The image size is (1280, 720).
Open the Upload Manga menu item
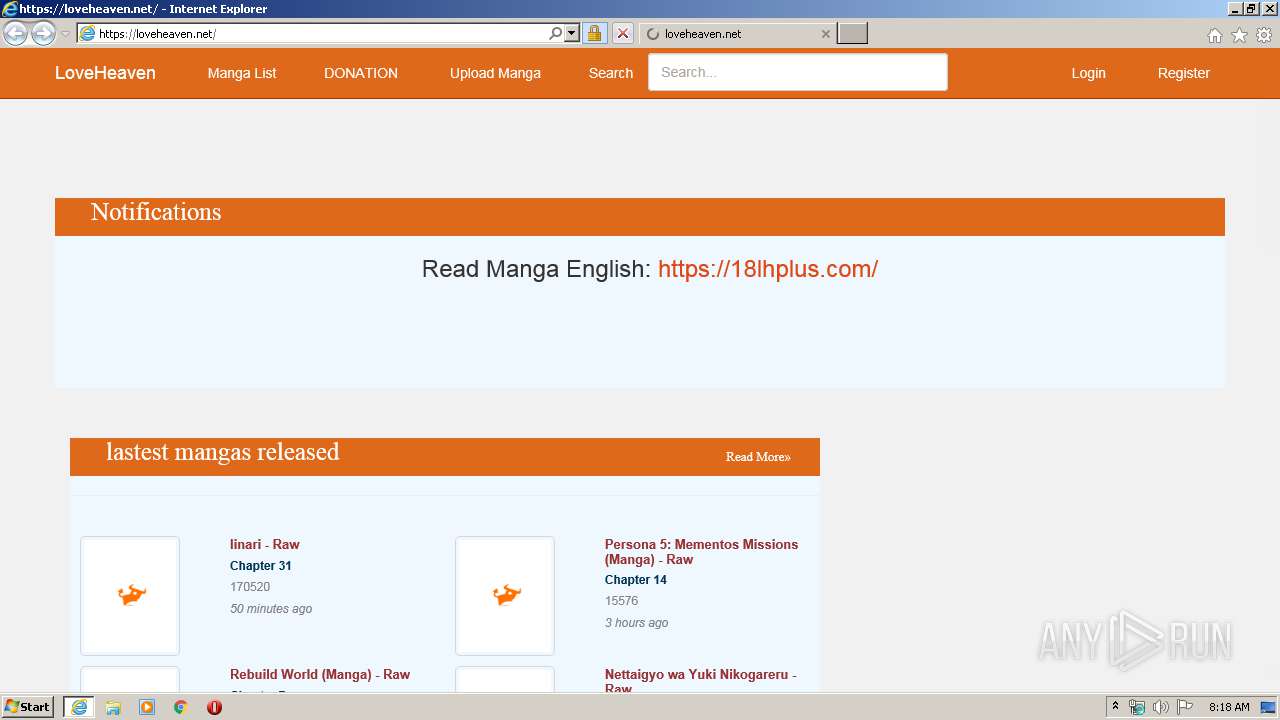click(495, 73)
